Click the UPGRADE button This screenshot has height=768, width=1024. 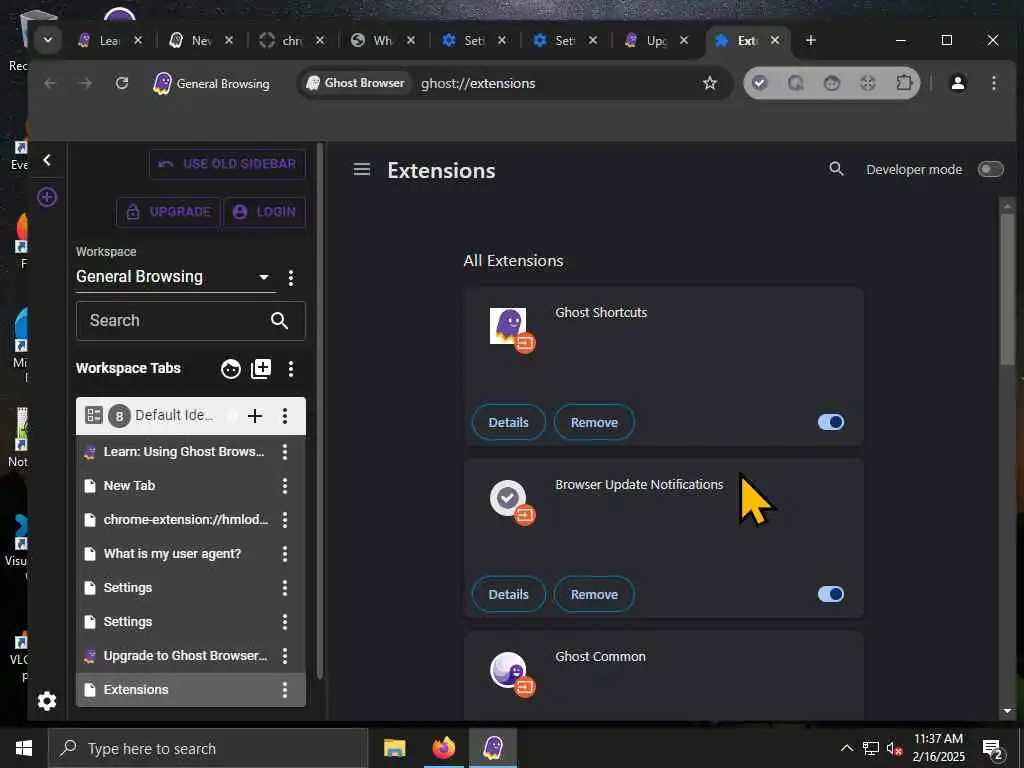pos(168,212)
